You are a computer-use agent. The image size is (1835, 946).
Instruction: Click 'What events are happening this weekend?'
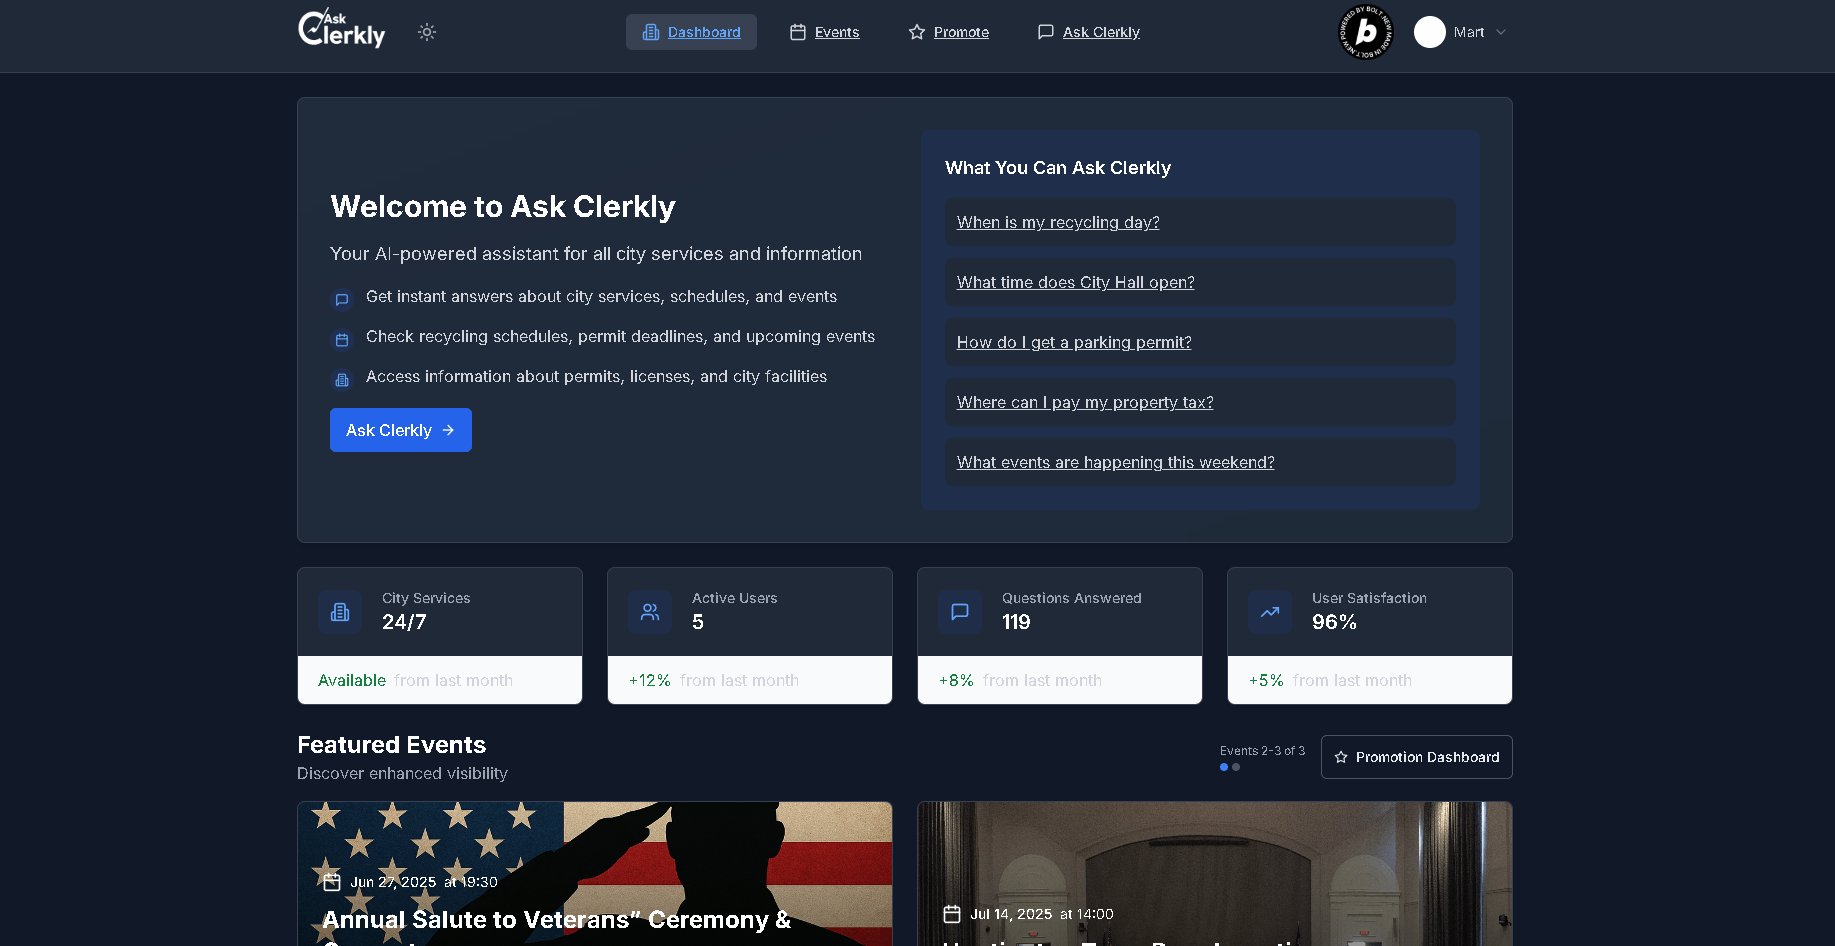coord(1115,462)
